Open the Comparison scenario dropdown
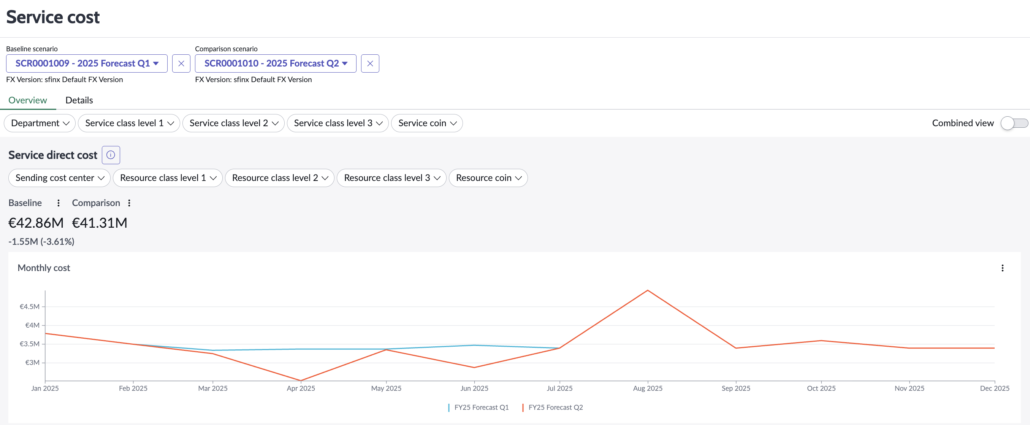The width and height of the screenshot is (1030, 425). [x=276, y=63]
